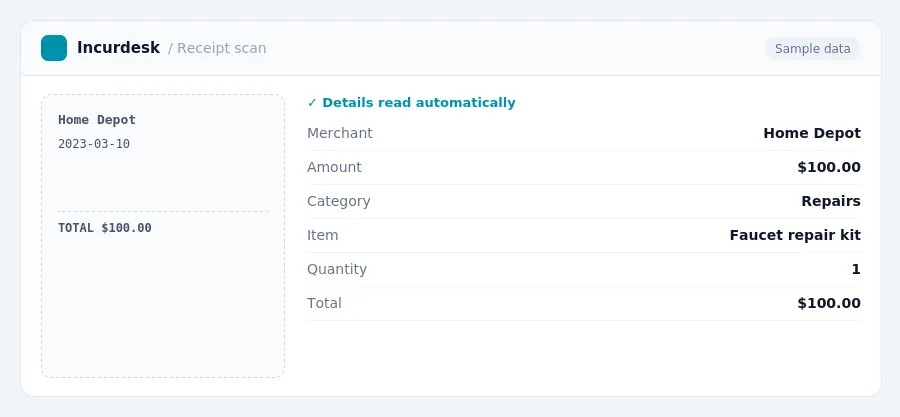
Task: Click the checkmark before Details read automatically
Action: click(x=312, y=103)
